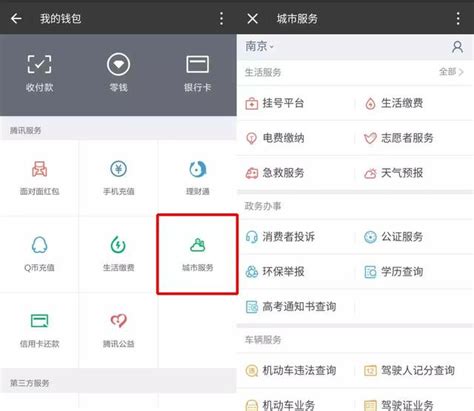Open 天气预报 weather forecast

(x=394, y=173)
